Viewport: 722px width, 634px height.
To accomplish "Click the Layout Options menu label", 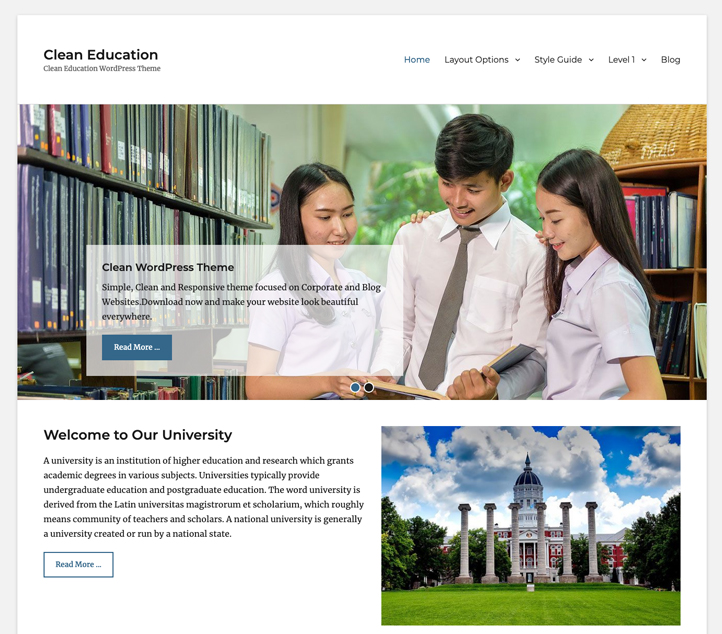I will point(476,60).
